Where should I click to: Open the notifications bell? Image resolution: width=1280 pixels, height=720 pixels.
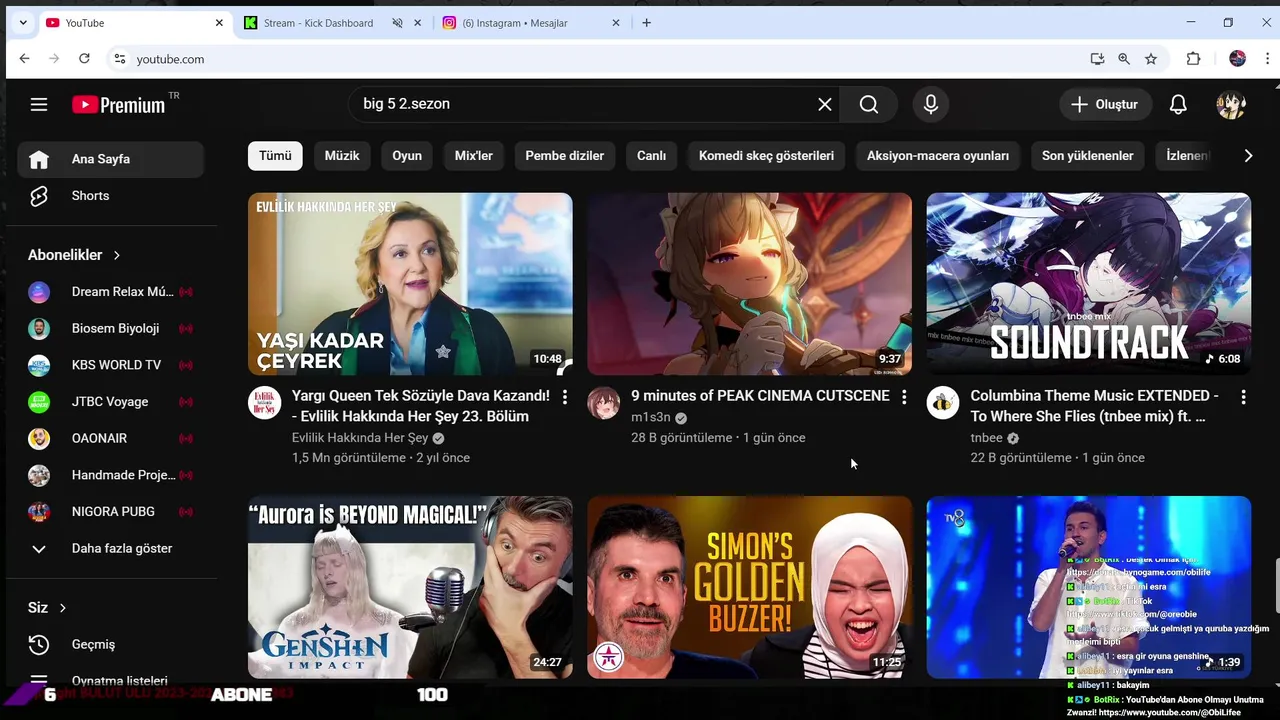pyautogui.click(x=1178, y=104)
